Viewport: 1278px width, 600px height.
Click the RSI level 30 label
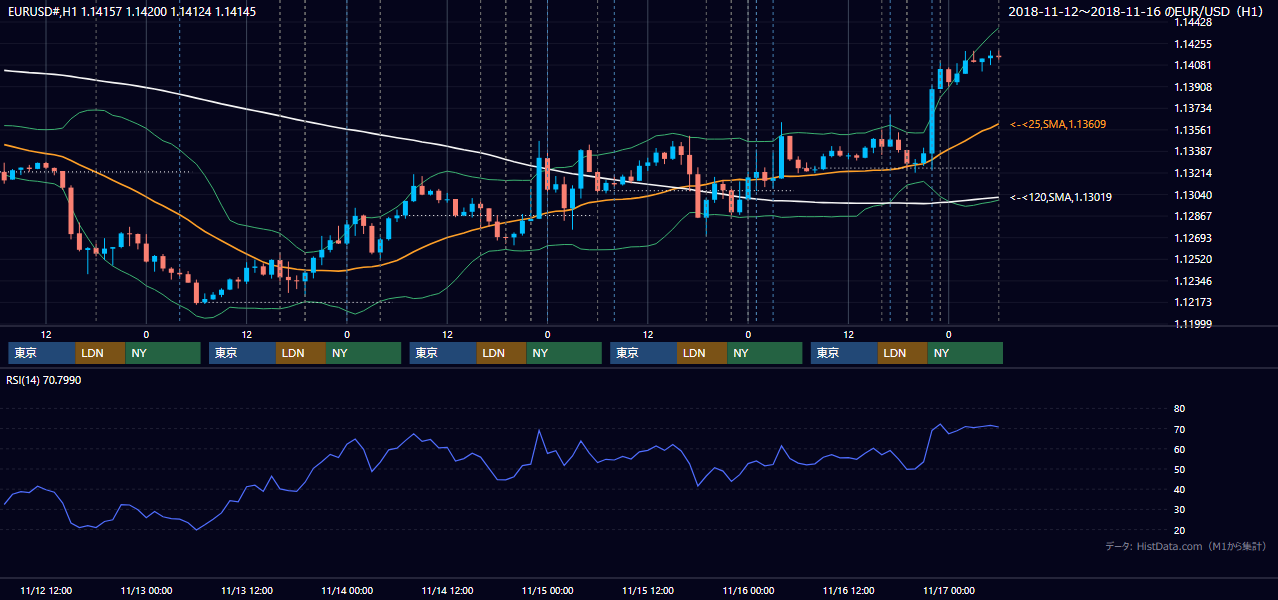(x=1179, y=509)
